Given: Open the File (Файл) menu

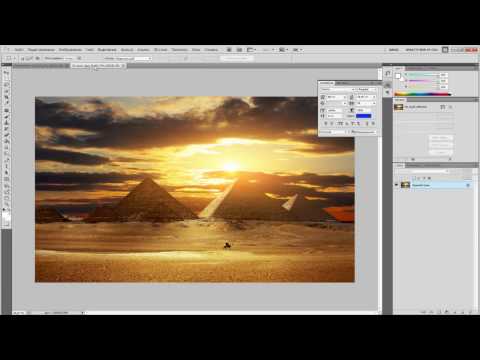Looking at the screenshot, I should 19,50.
